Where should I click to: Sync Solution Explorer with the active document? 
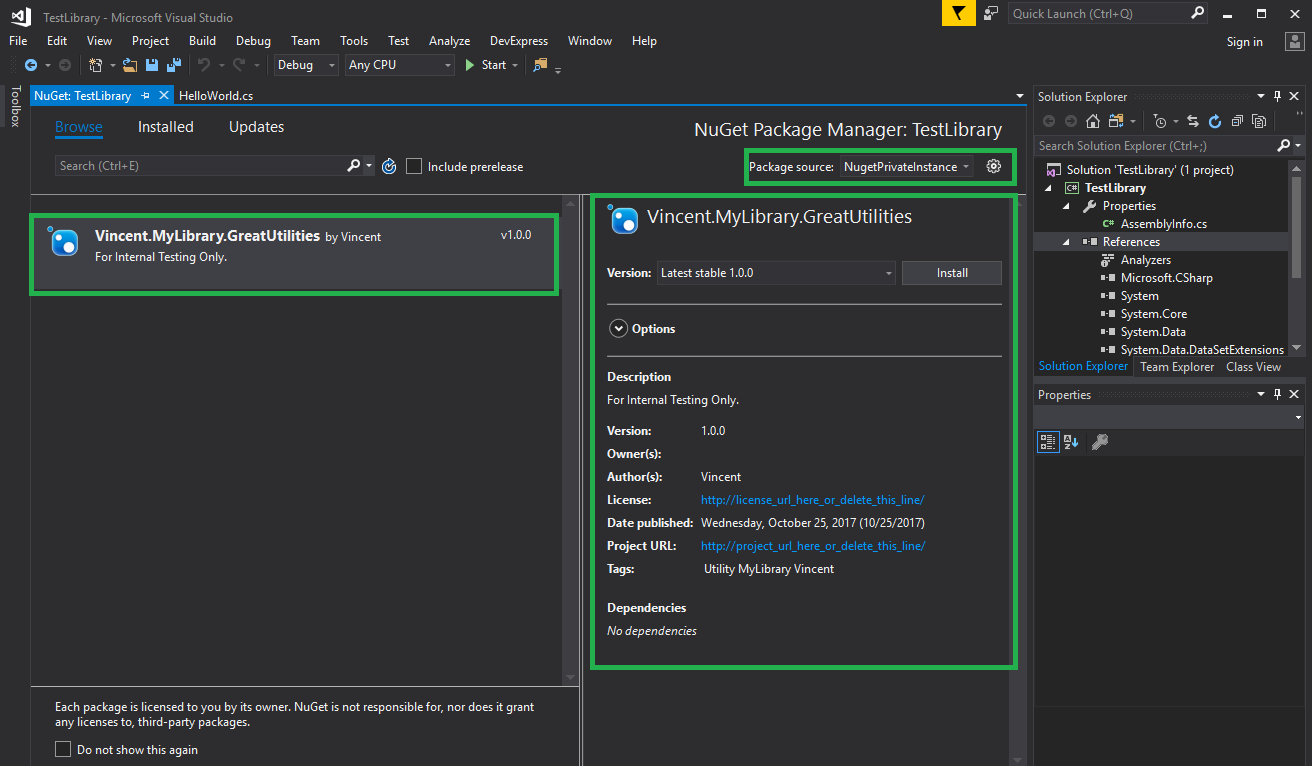[1193, 121]
